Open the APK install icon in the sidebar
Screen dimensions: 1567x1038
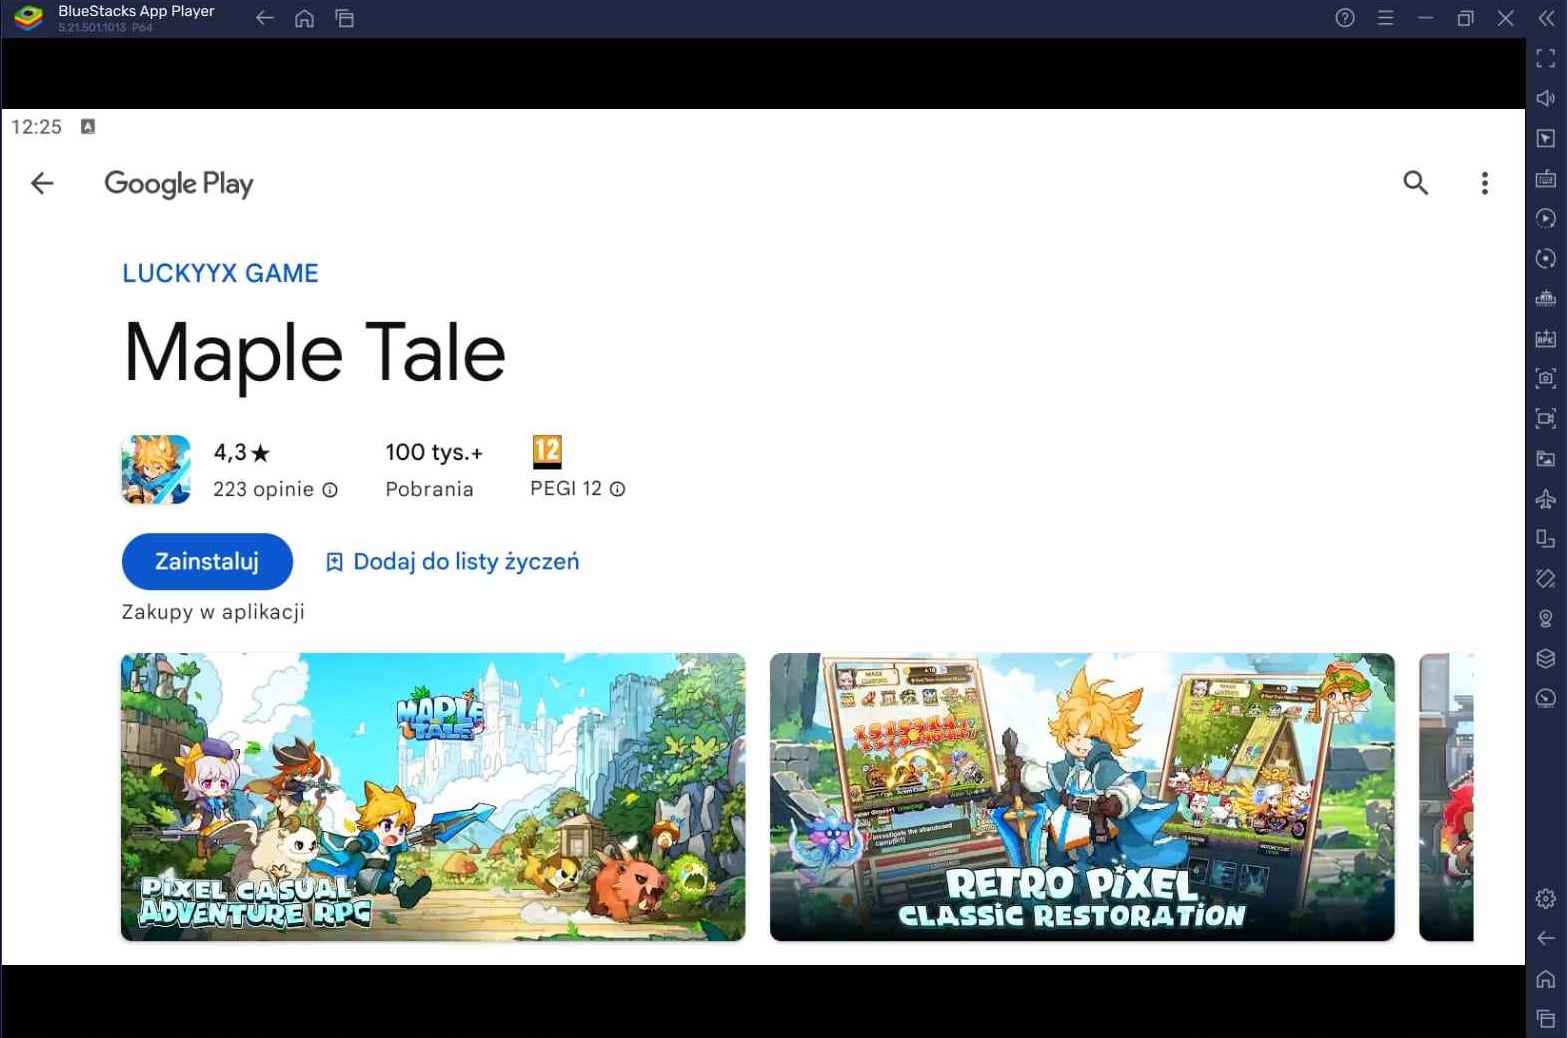pos(1546,339)
